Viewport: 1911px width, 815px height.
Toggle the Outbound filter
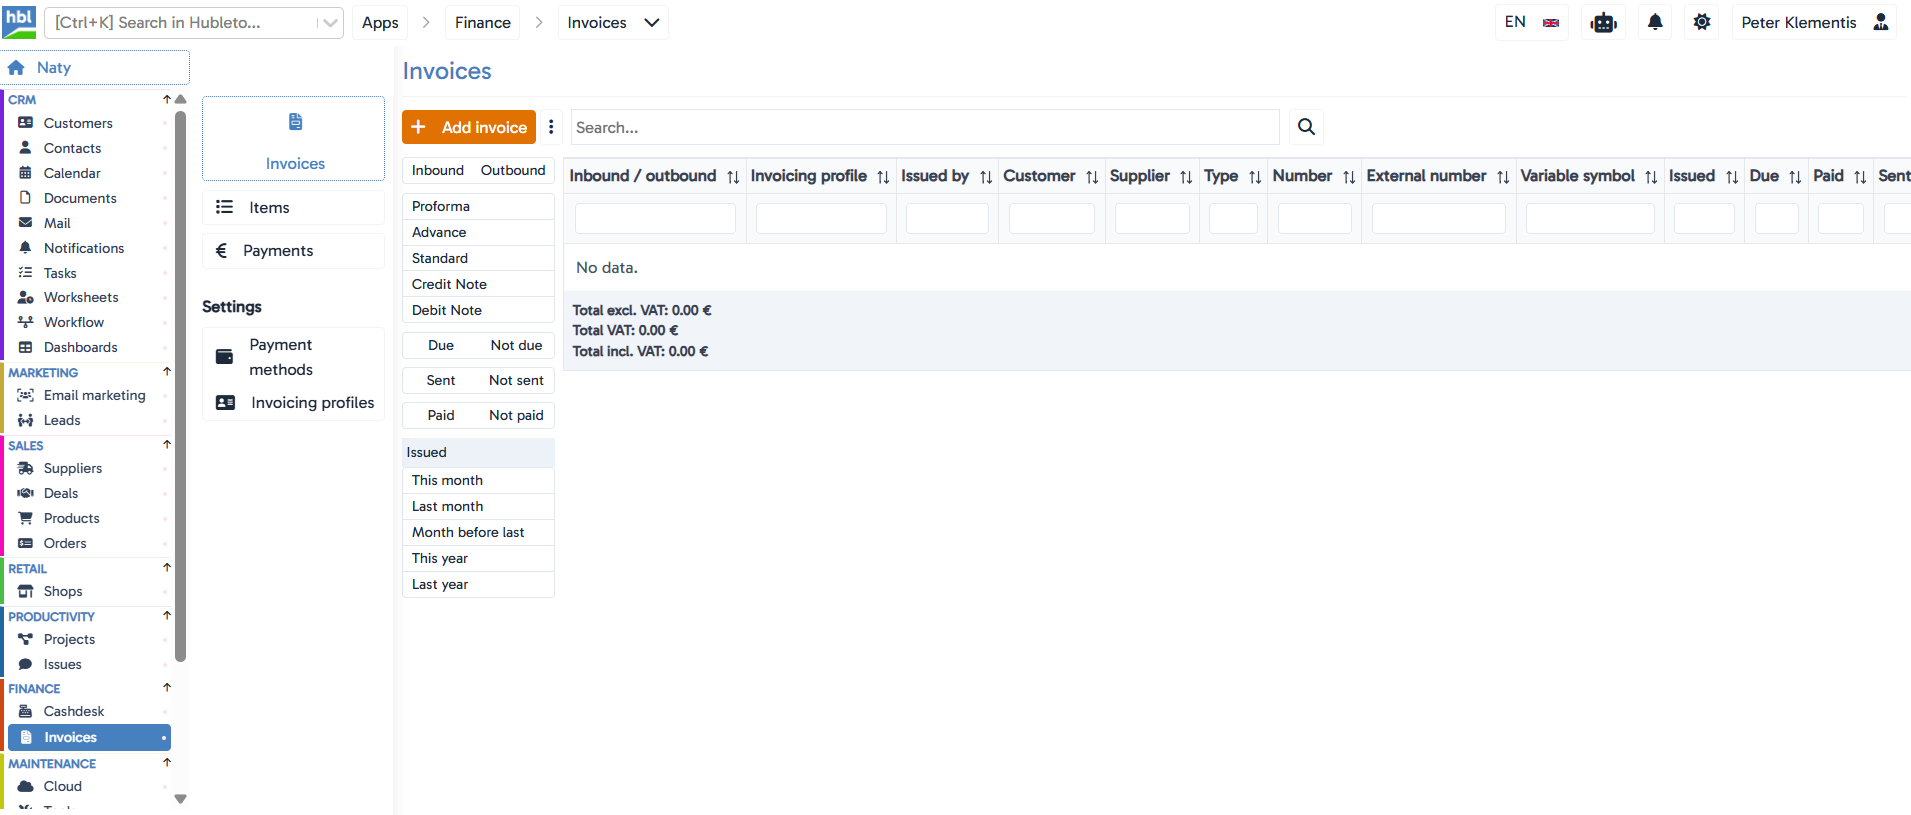(x=513, y=170)
